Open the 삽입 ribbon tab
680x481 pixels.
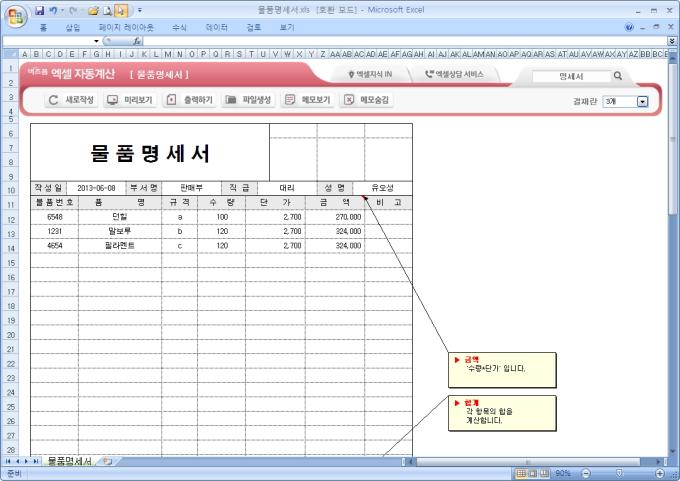[x=73, y=27]
